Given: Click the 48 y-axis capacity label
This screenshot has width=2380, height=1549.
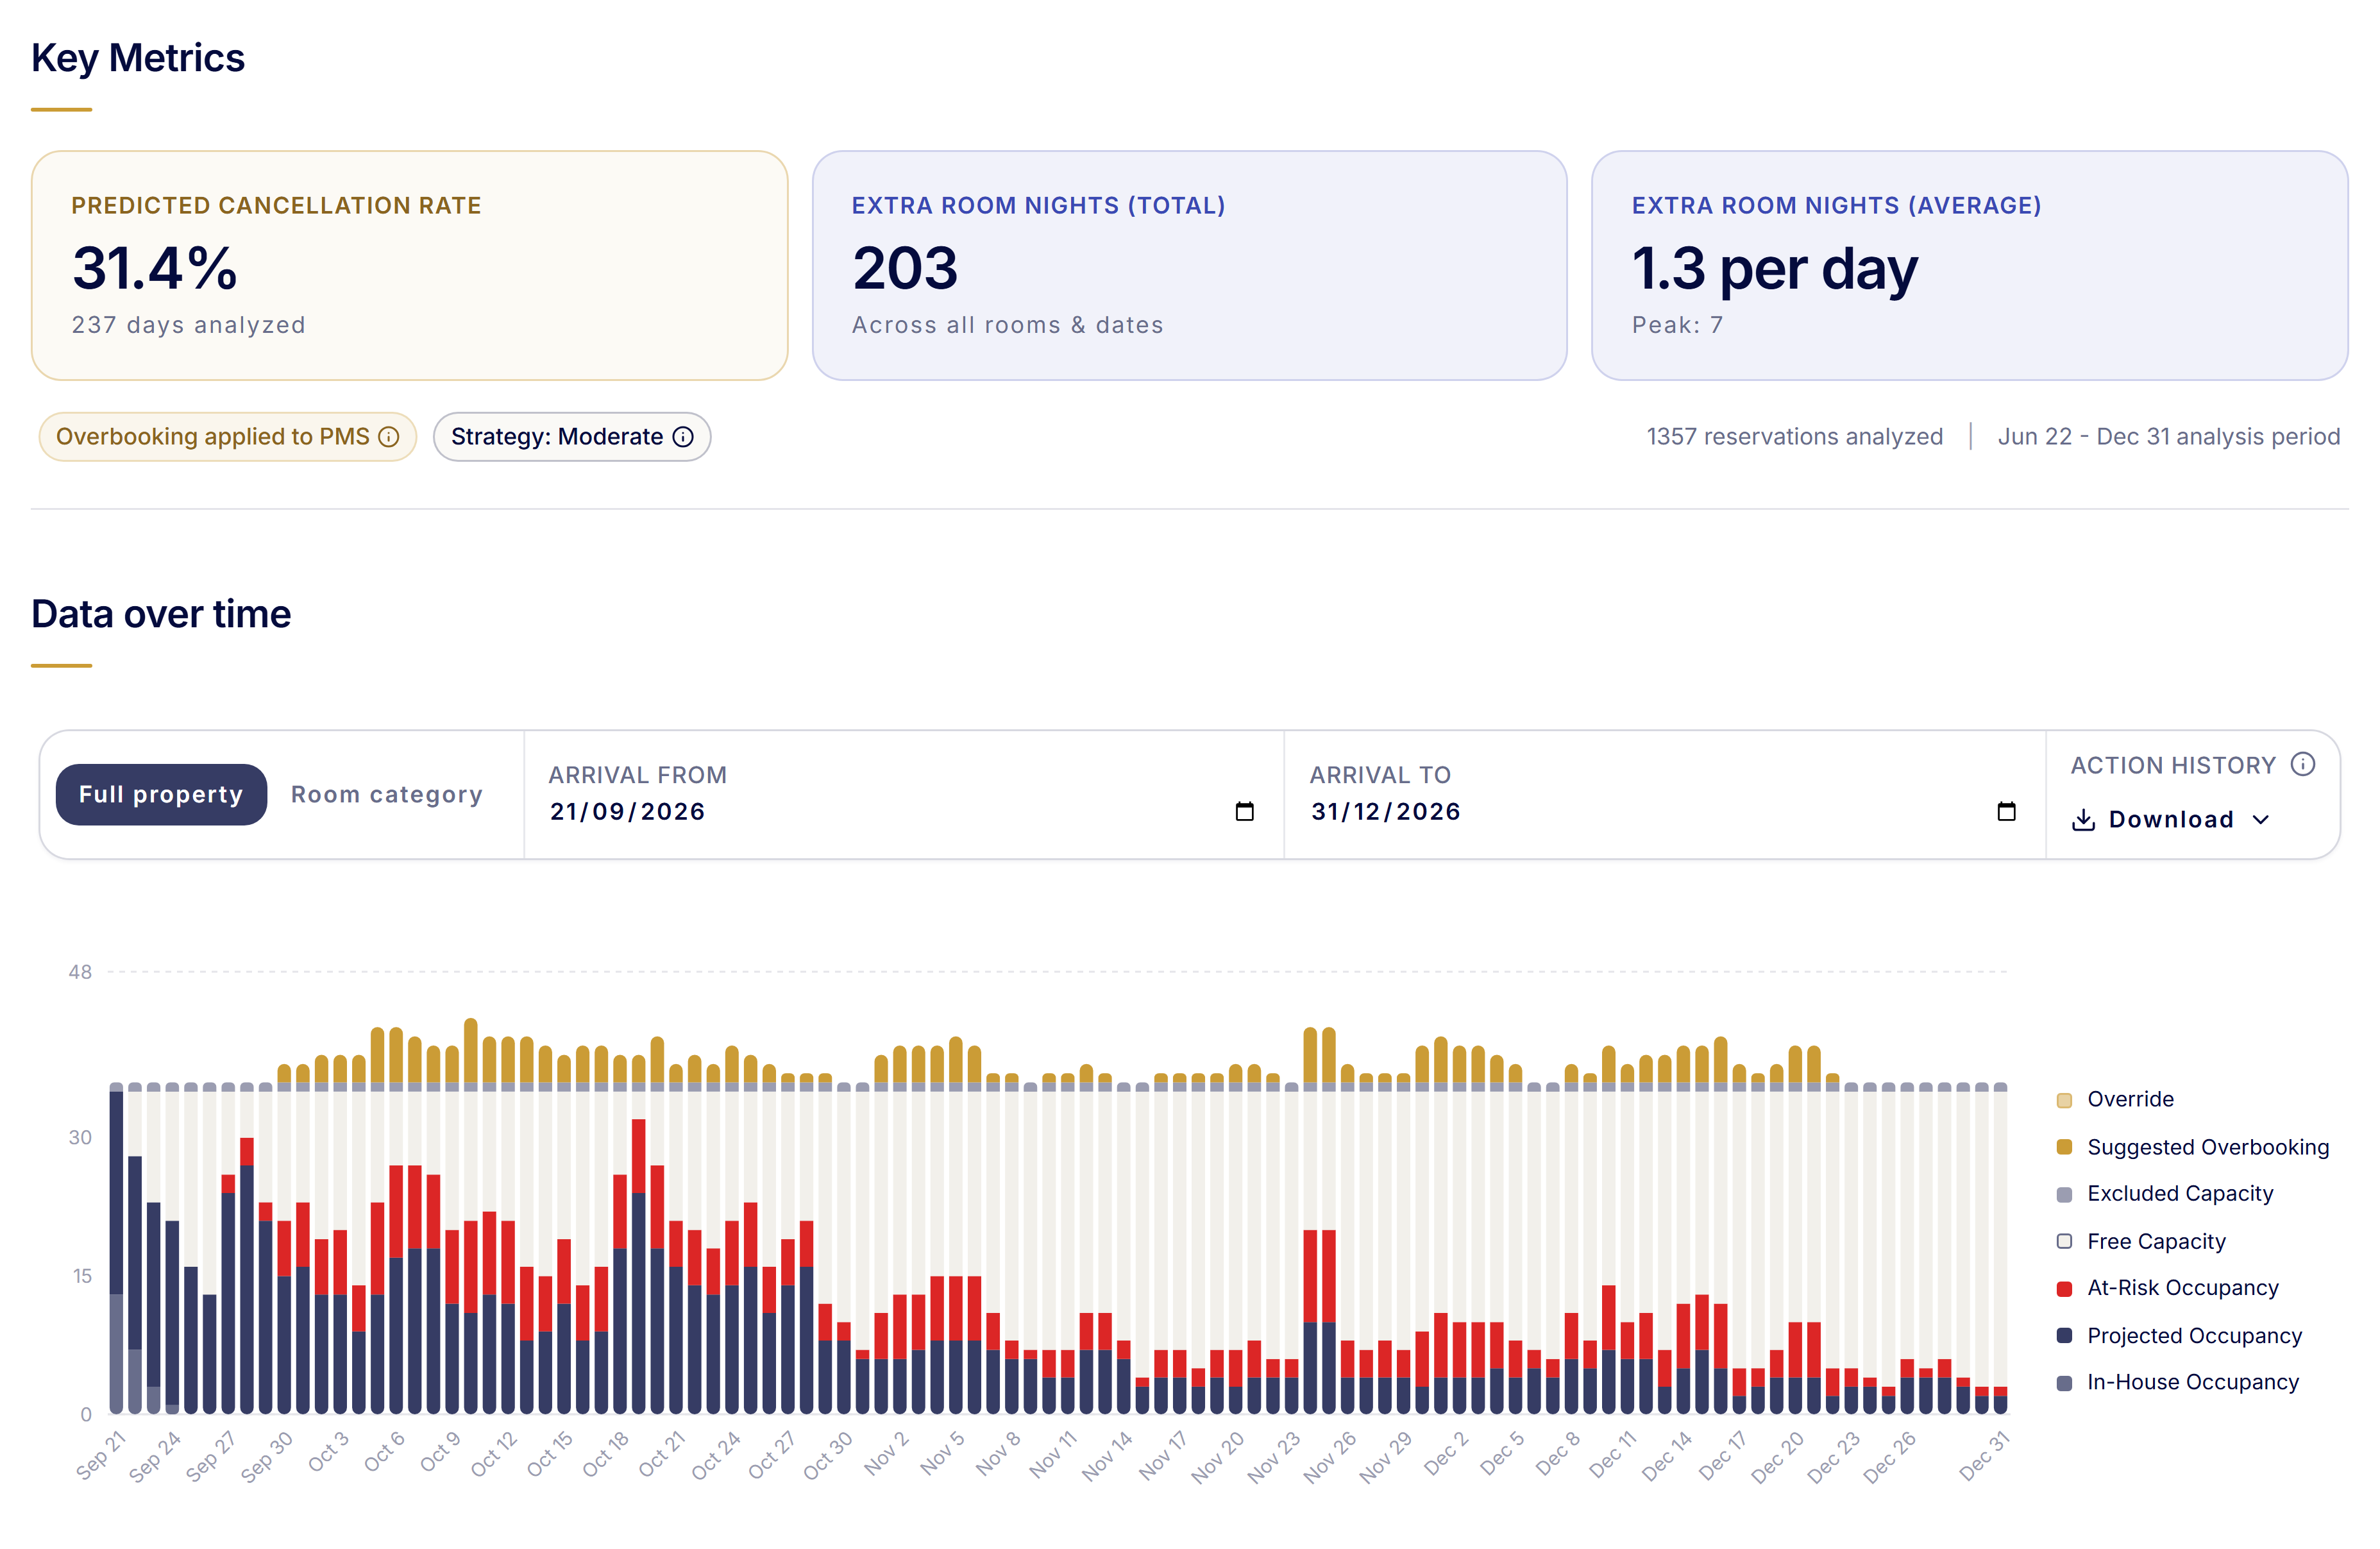Looking at the screenshot, I should click(80, 972).
